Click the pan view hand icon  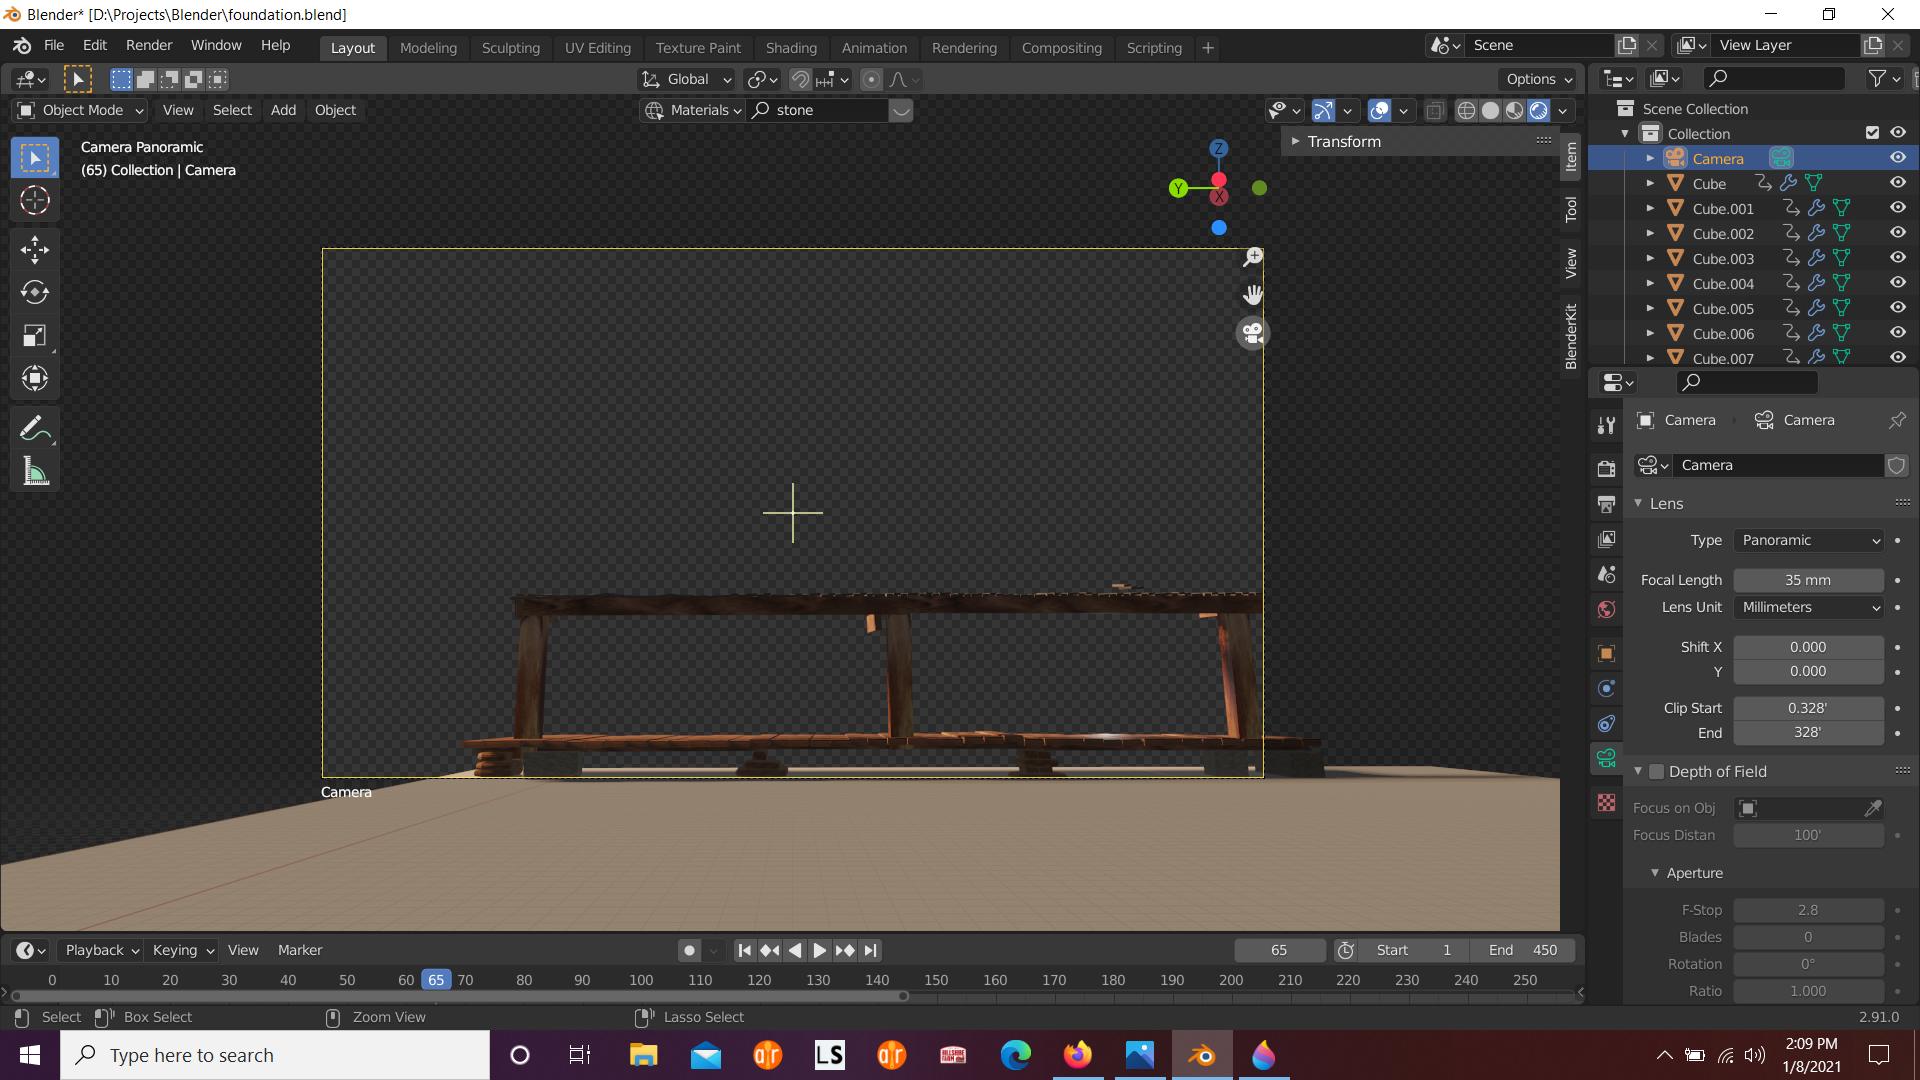click(1252, 295)
